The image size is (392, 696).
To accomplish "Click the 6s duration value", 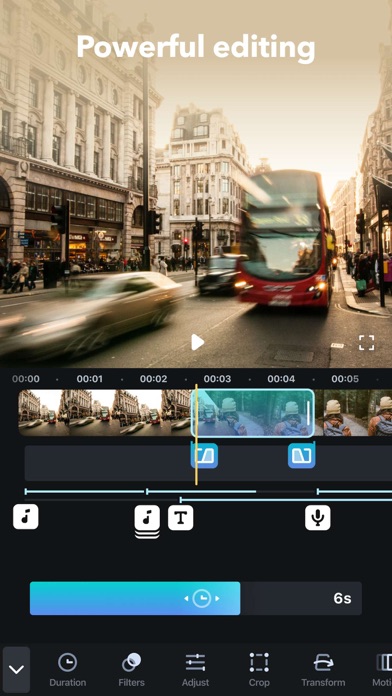I will click(x=342, y=598).
